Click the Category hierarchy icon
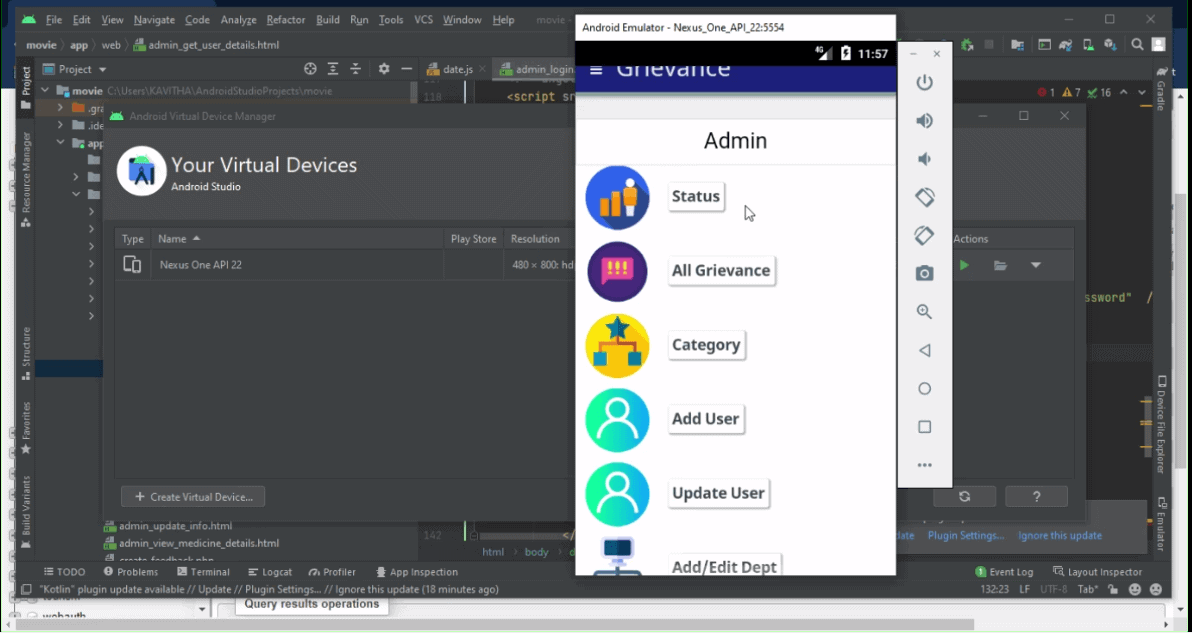The width and height of the screenshot is (1192, 633). (617, 345)
